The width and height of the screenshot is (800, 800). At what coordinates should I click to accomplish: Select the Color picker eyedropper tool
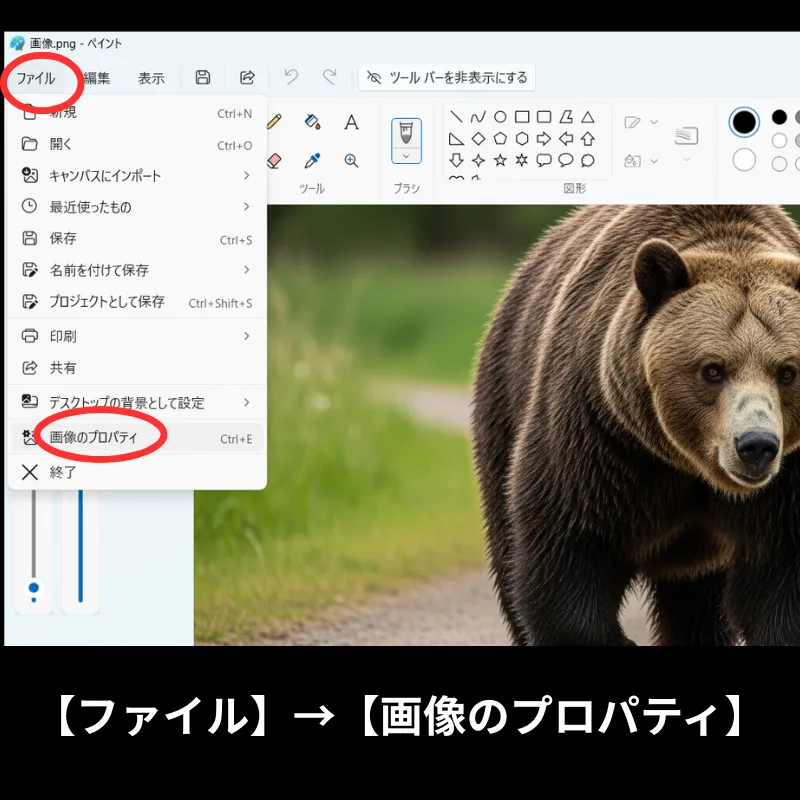coord(312,160)
